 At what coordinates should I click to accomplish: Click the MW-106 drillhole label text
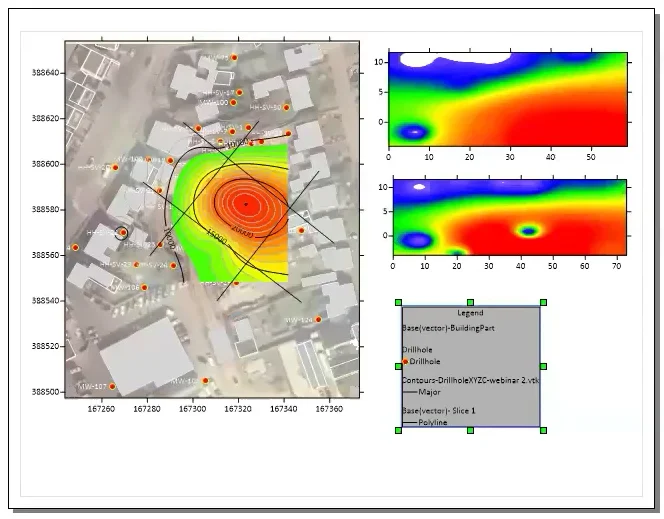tap(125, 287)
